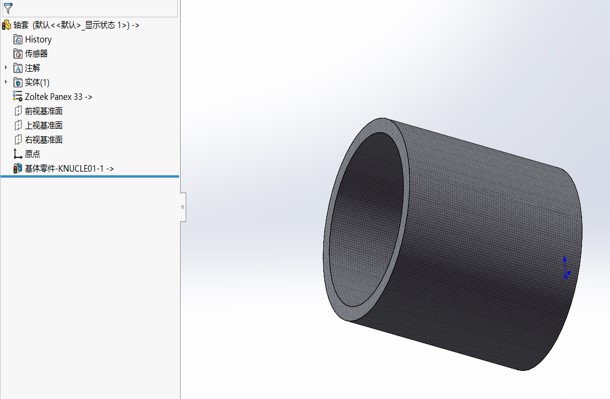610x399 pixels.
Task: Open the History folder icon
Action: (18, 39)
